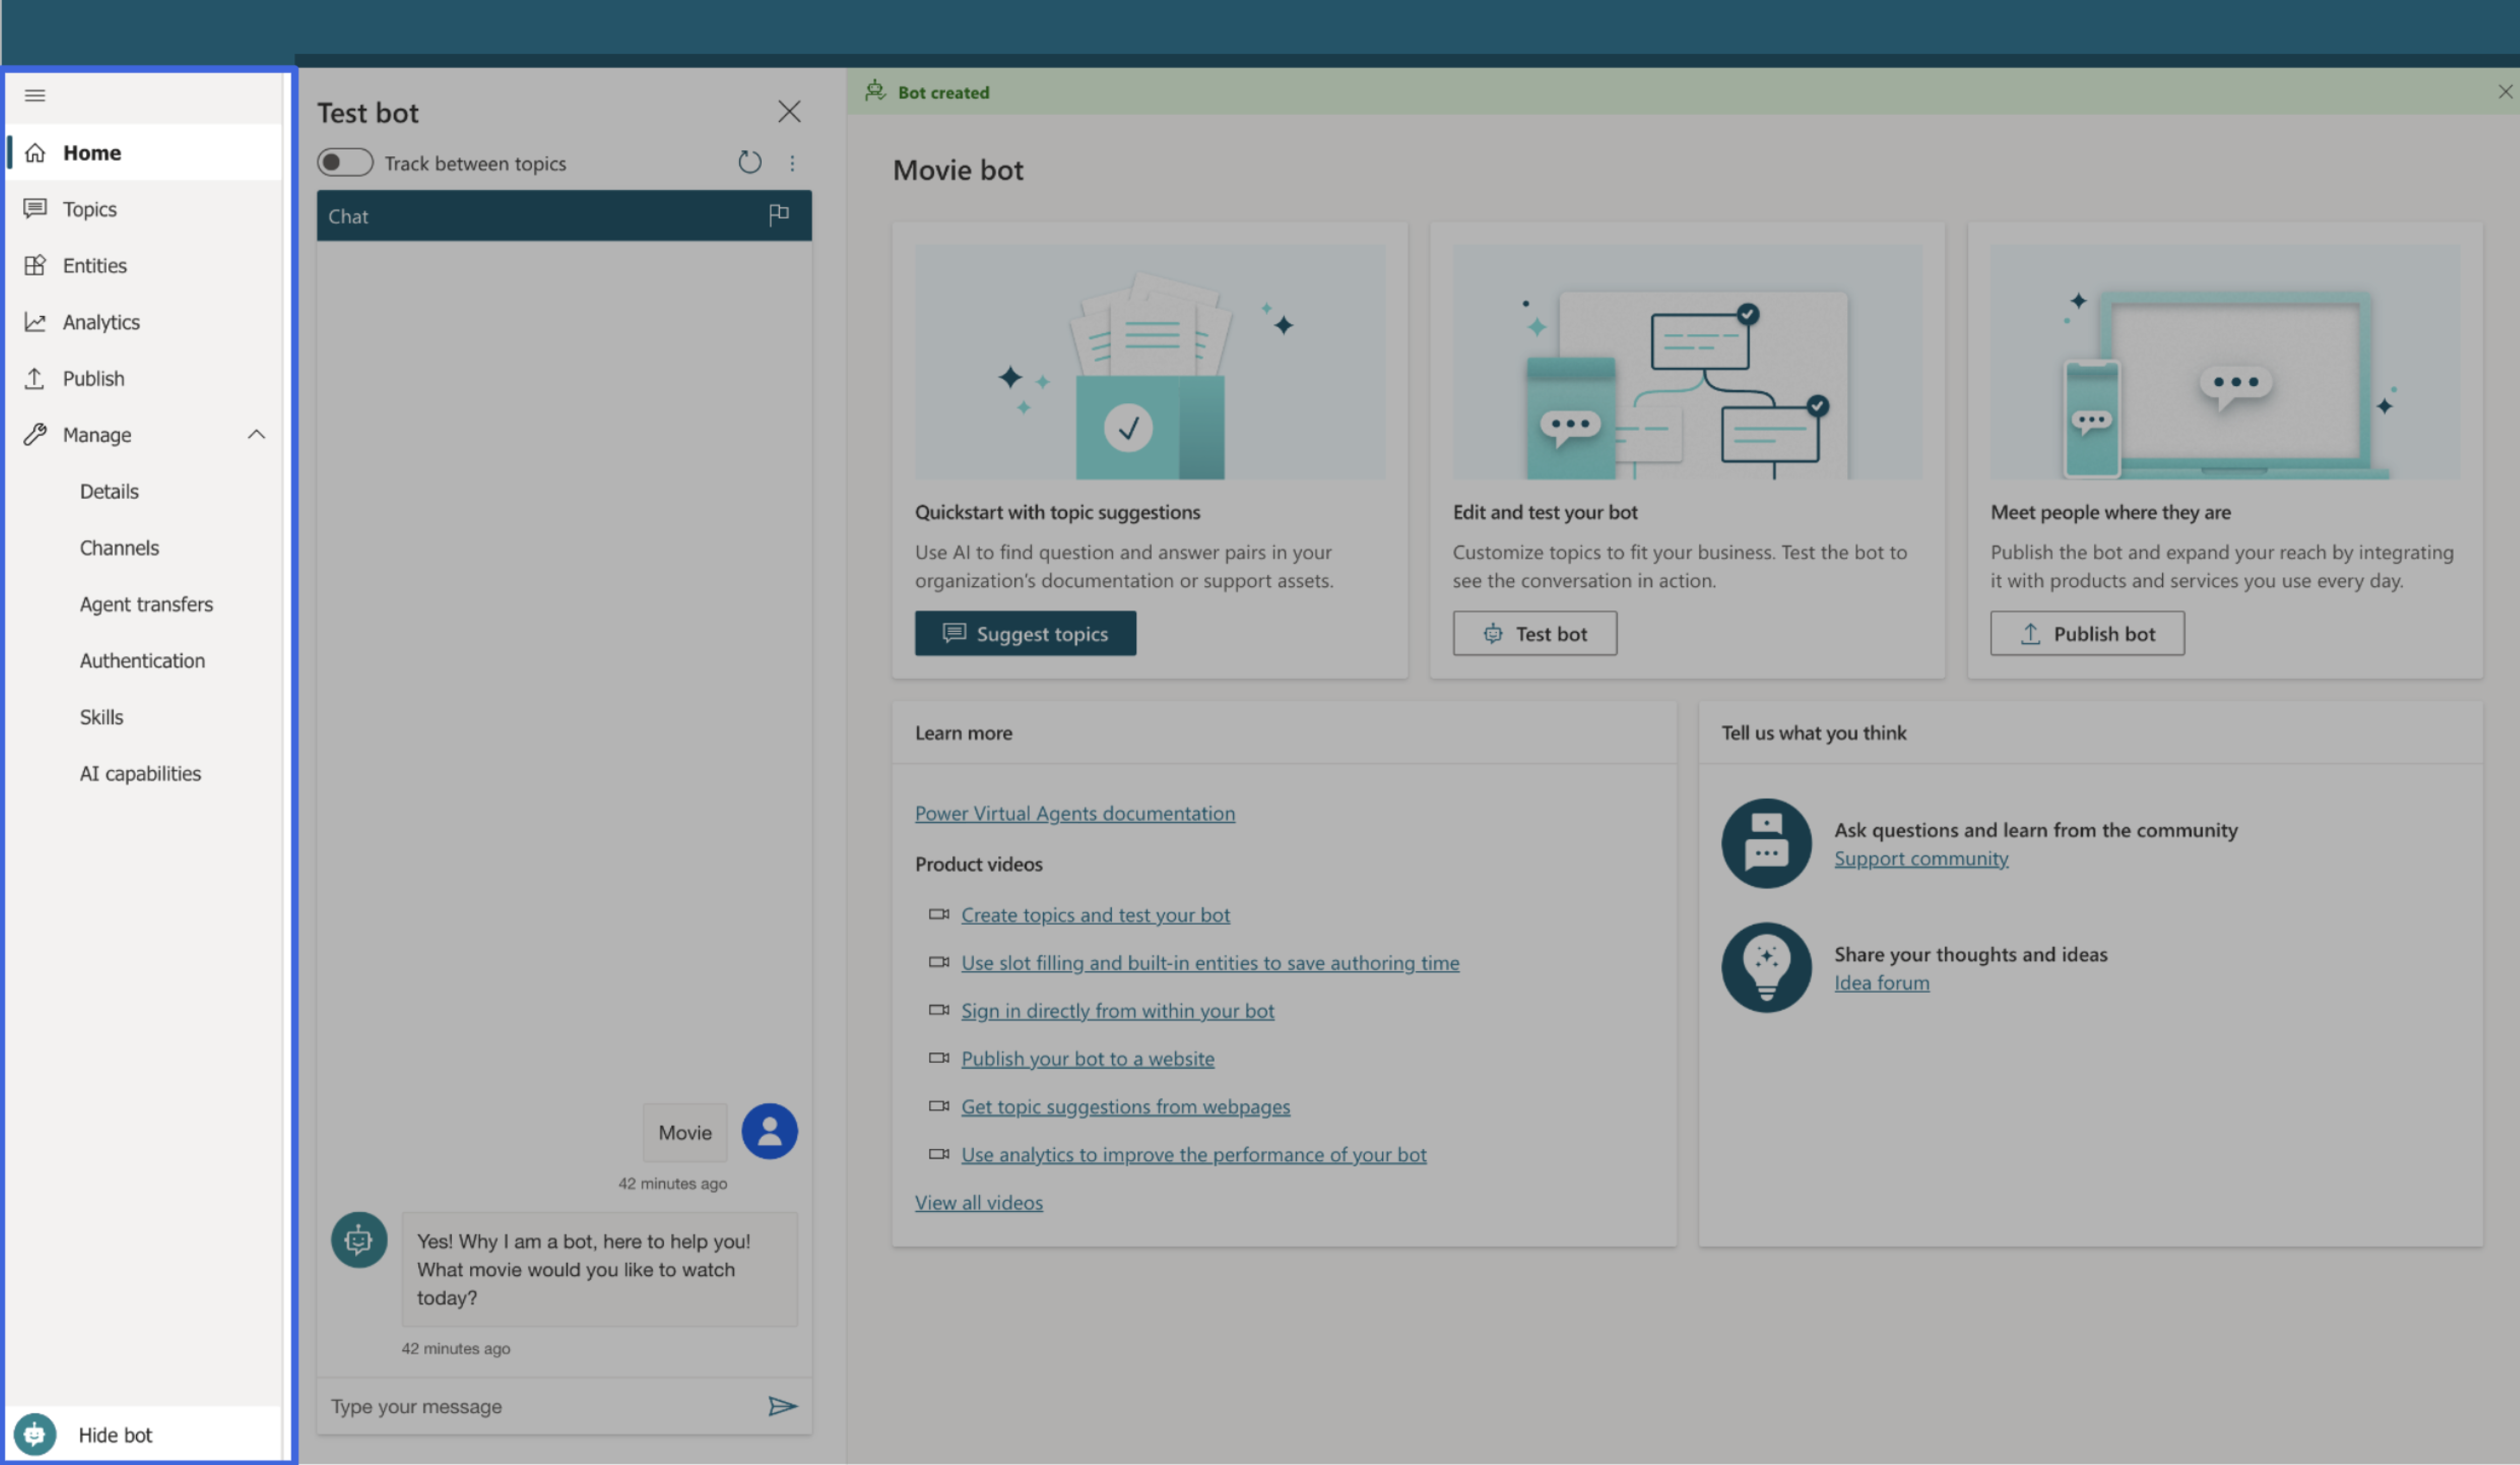Click the Edit and test your bot illustration
This screenshot has width=2520, height=1465.
coord(1687,362)
